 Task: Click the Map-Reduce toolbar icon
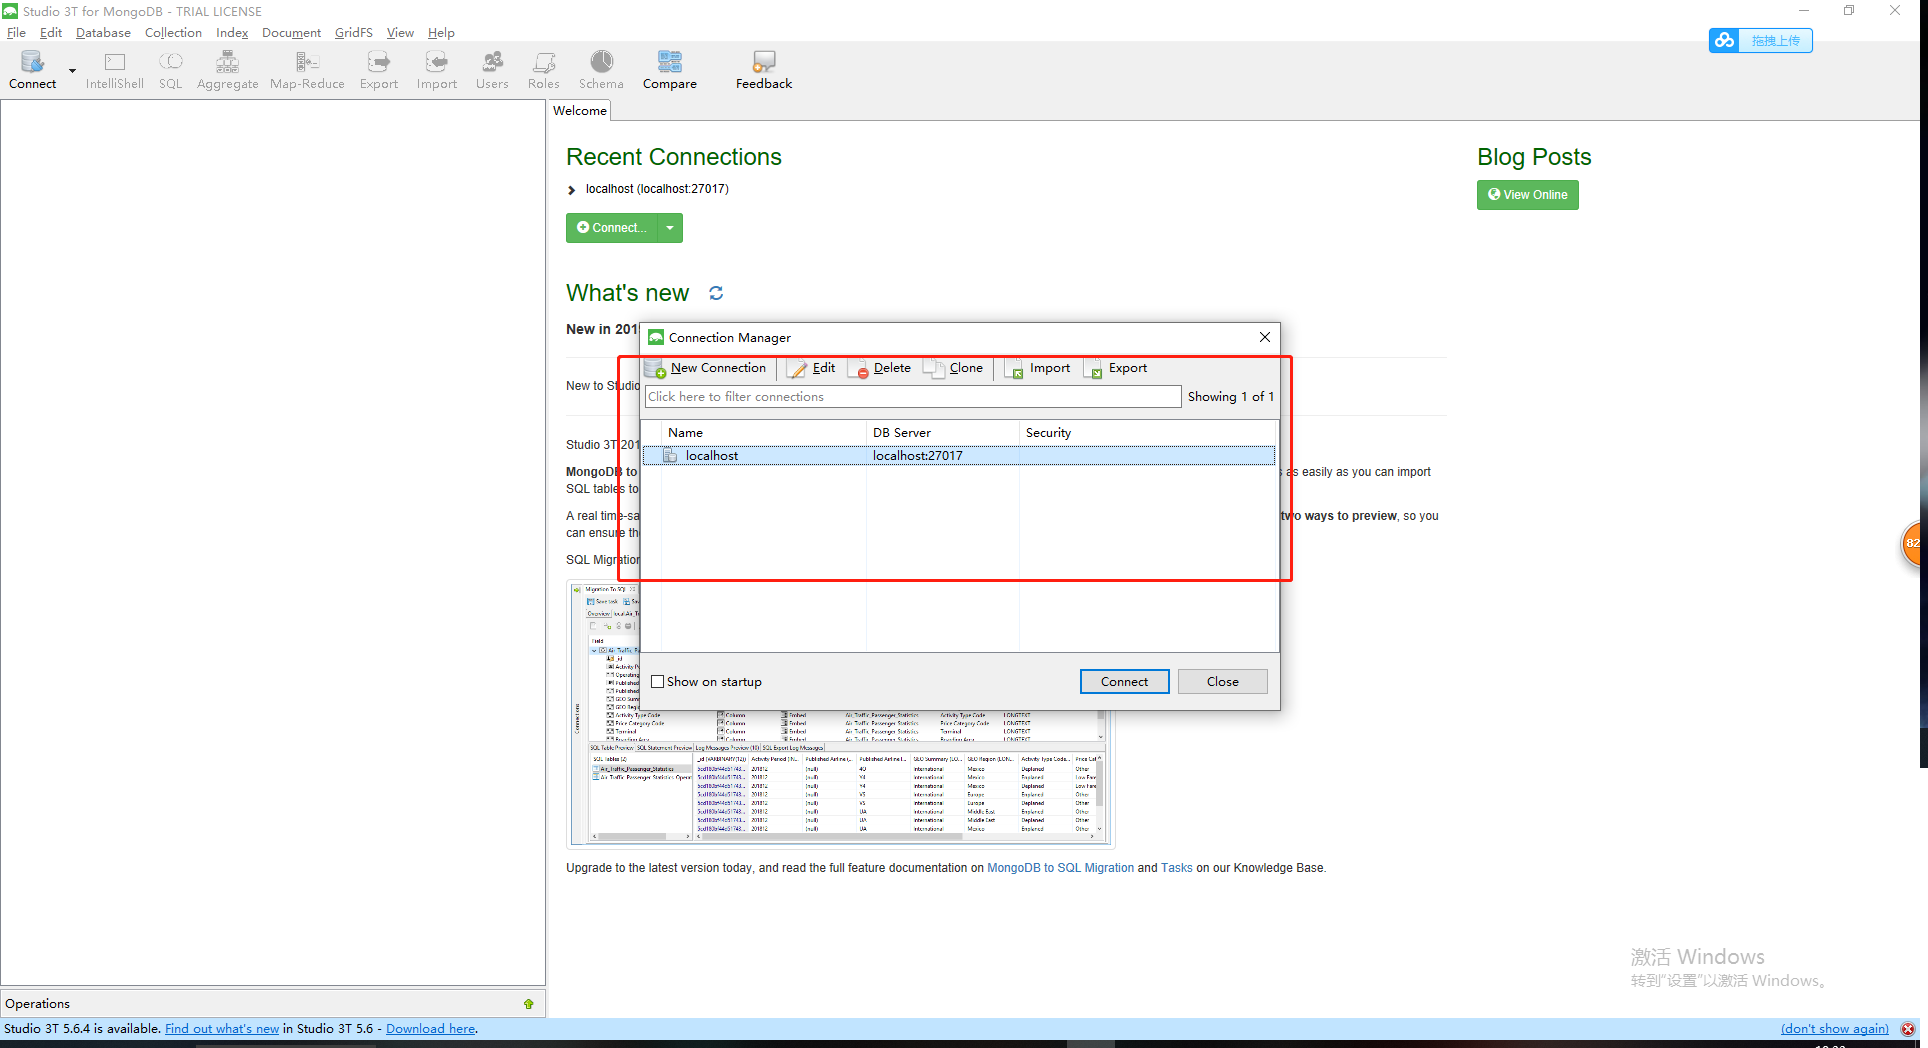tap(307, 70)
